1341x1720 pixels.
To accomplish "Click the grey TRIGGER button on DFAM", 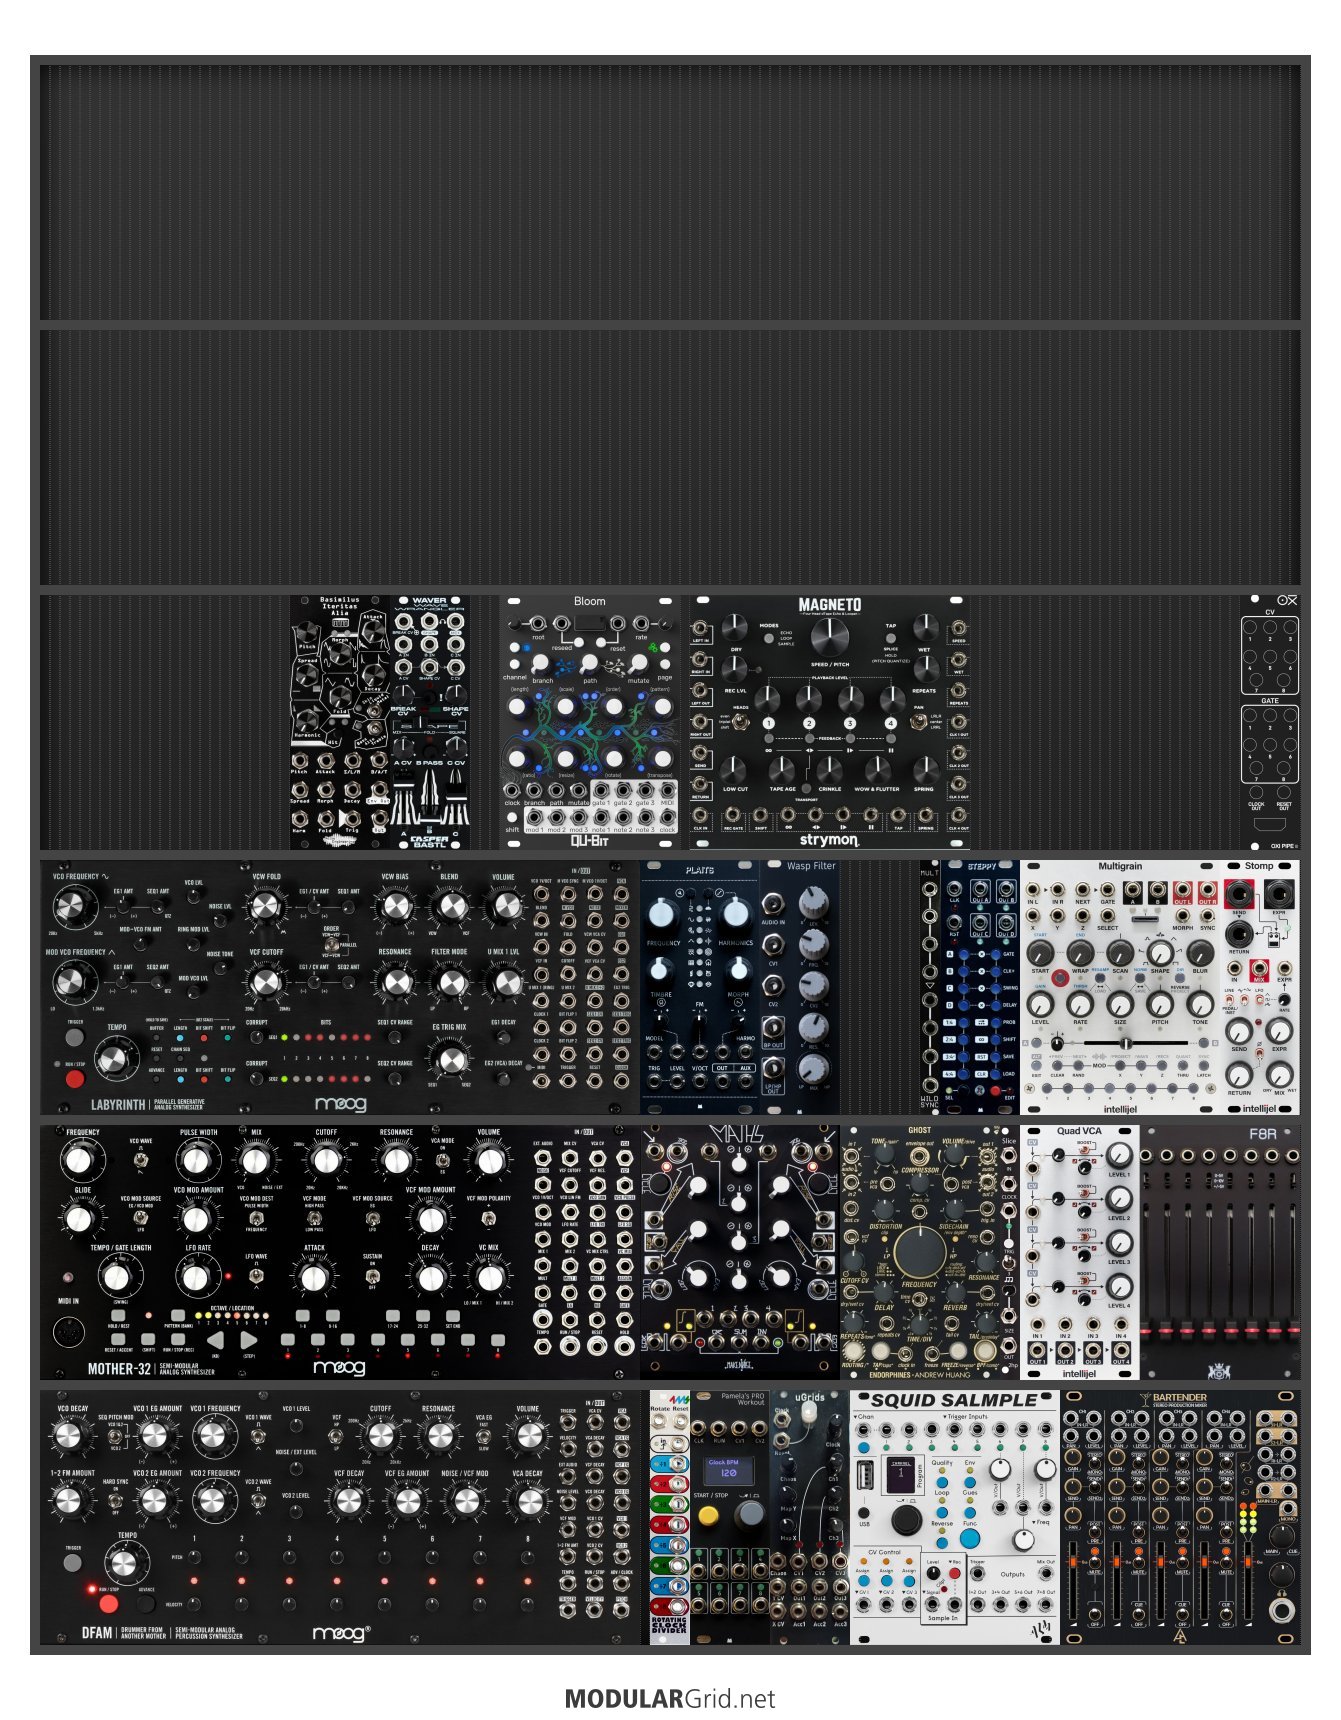I will (73, 1563).
